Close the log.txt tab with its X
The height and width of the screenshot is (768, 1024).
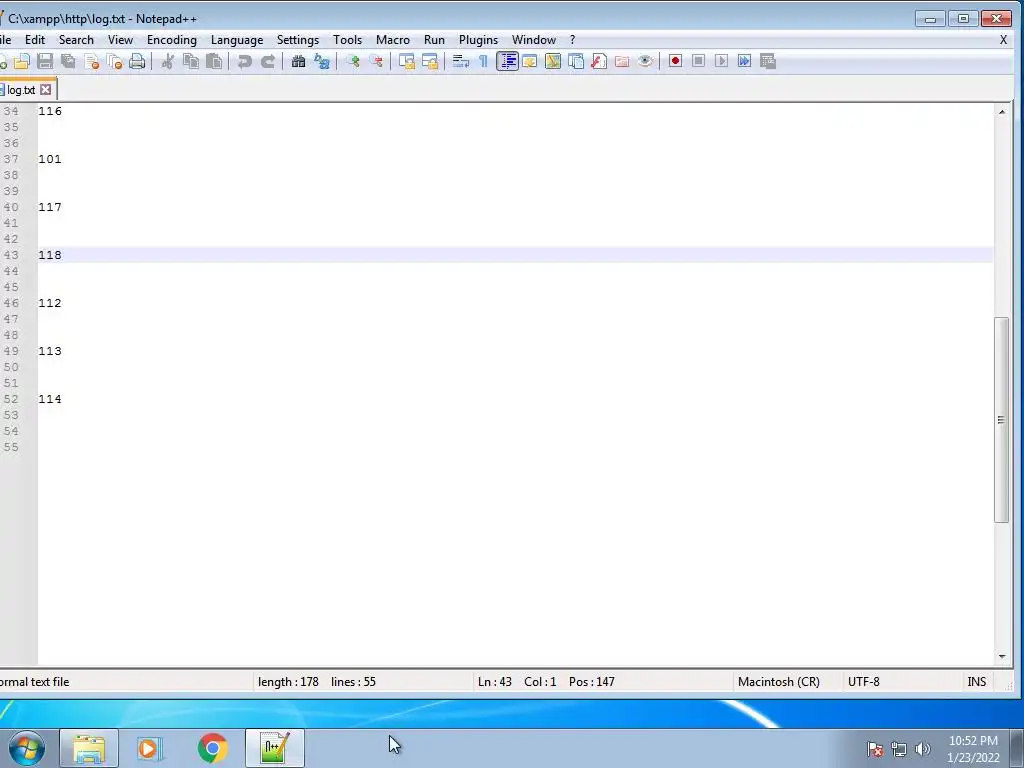46,89
